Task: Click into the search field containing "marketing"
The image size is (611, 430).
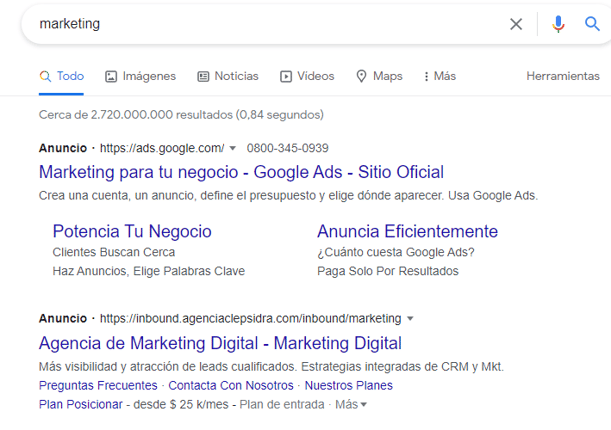Action: pos(260,24)
